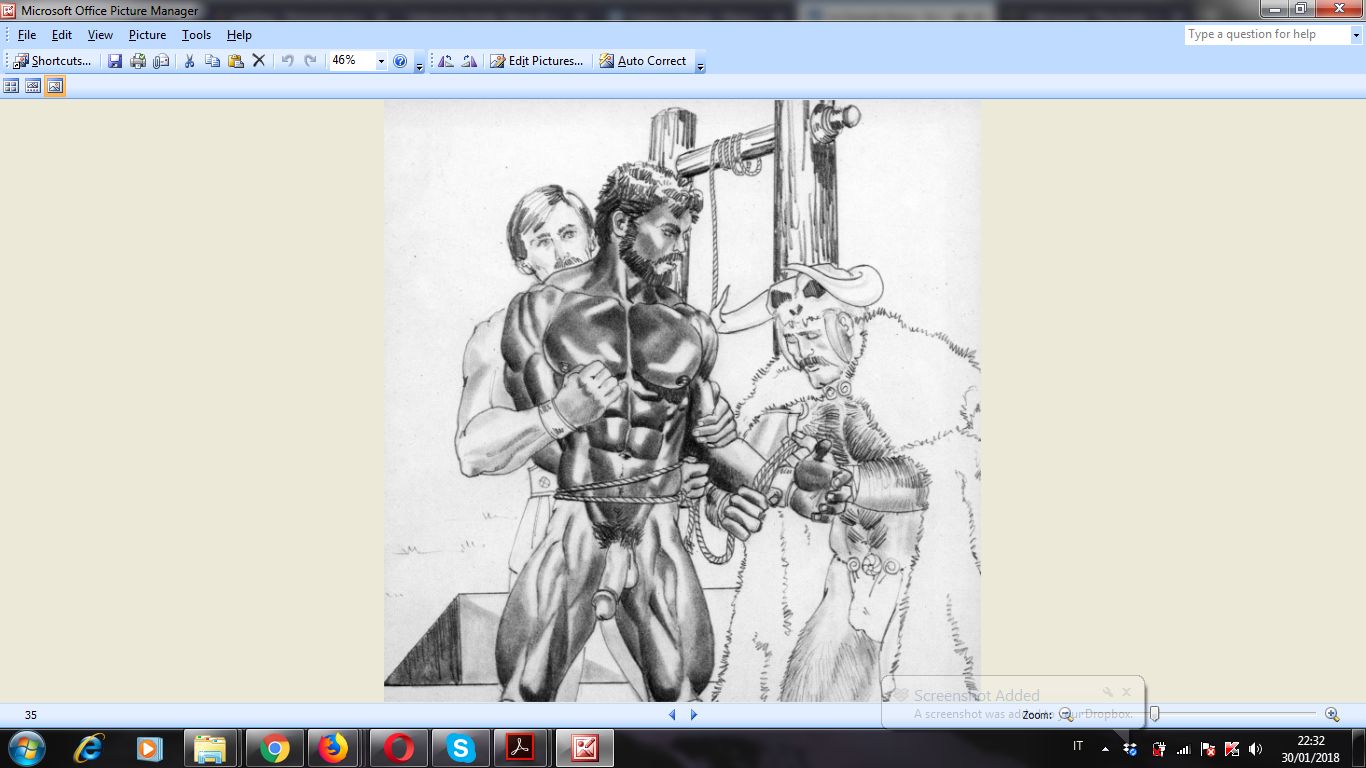
Task: Click the Copy icon in toolbar
Action: [x=212, y=61]
